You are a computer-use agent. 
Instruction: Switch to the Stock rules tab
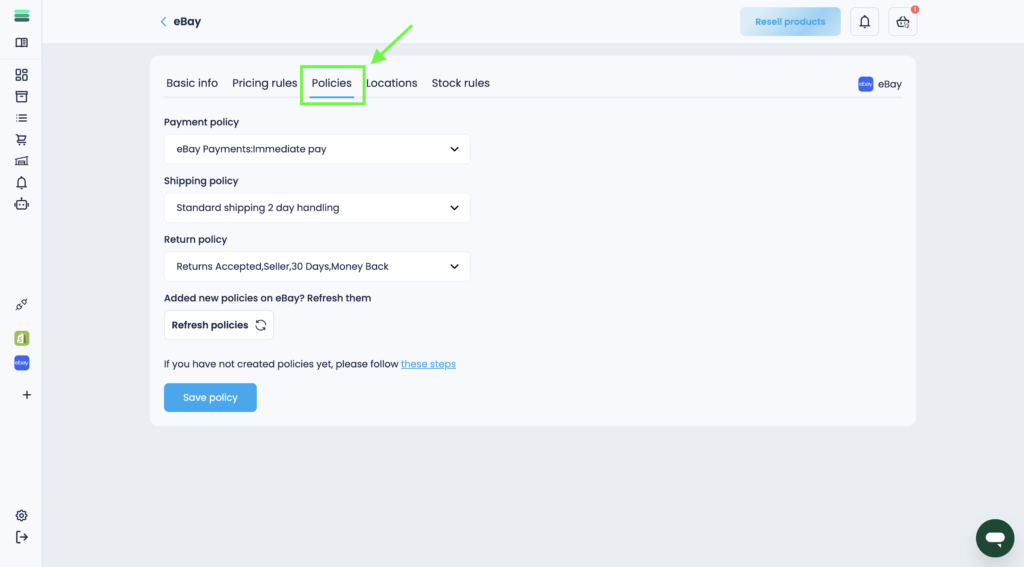pos(460,83)
